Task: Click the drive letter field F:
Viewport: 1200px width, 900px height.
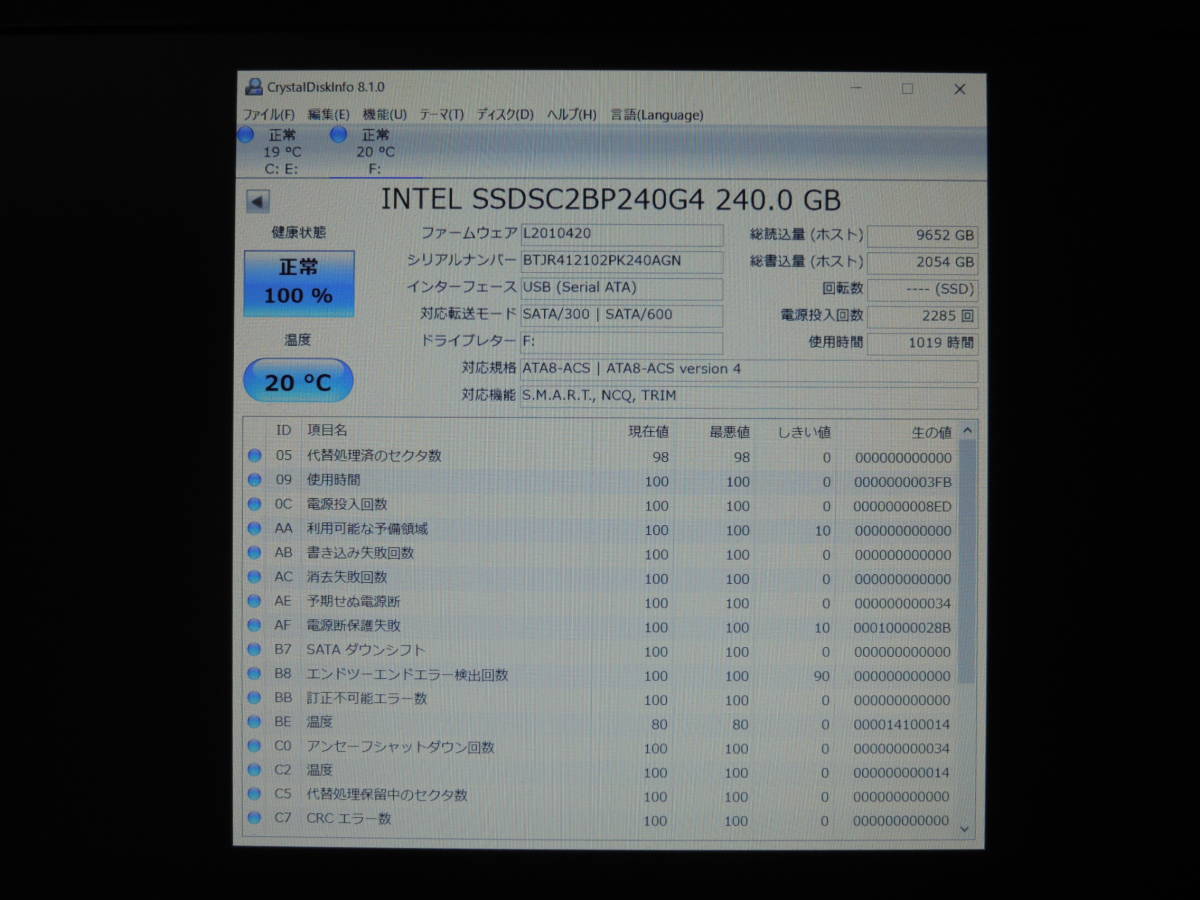Action: point(621,342)
